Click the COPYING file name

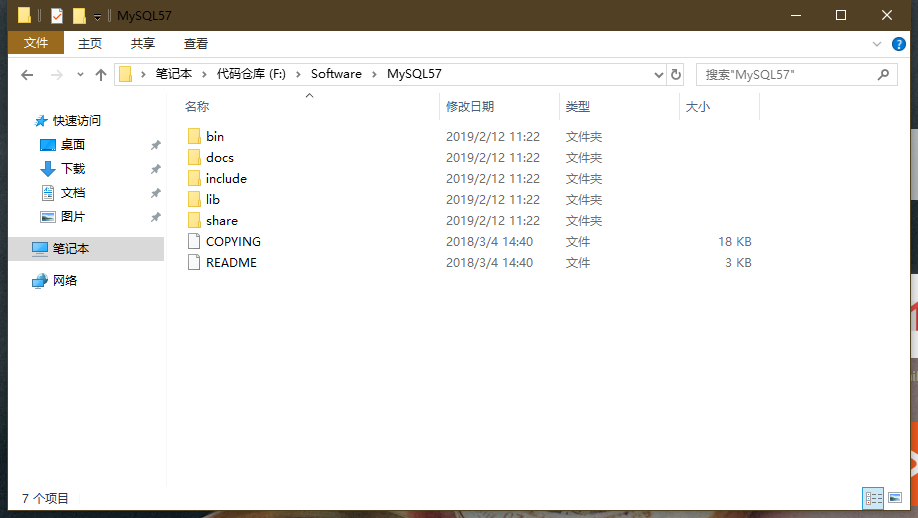234,242
